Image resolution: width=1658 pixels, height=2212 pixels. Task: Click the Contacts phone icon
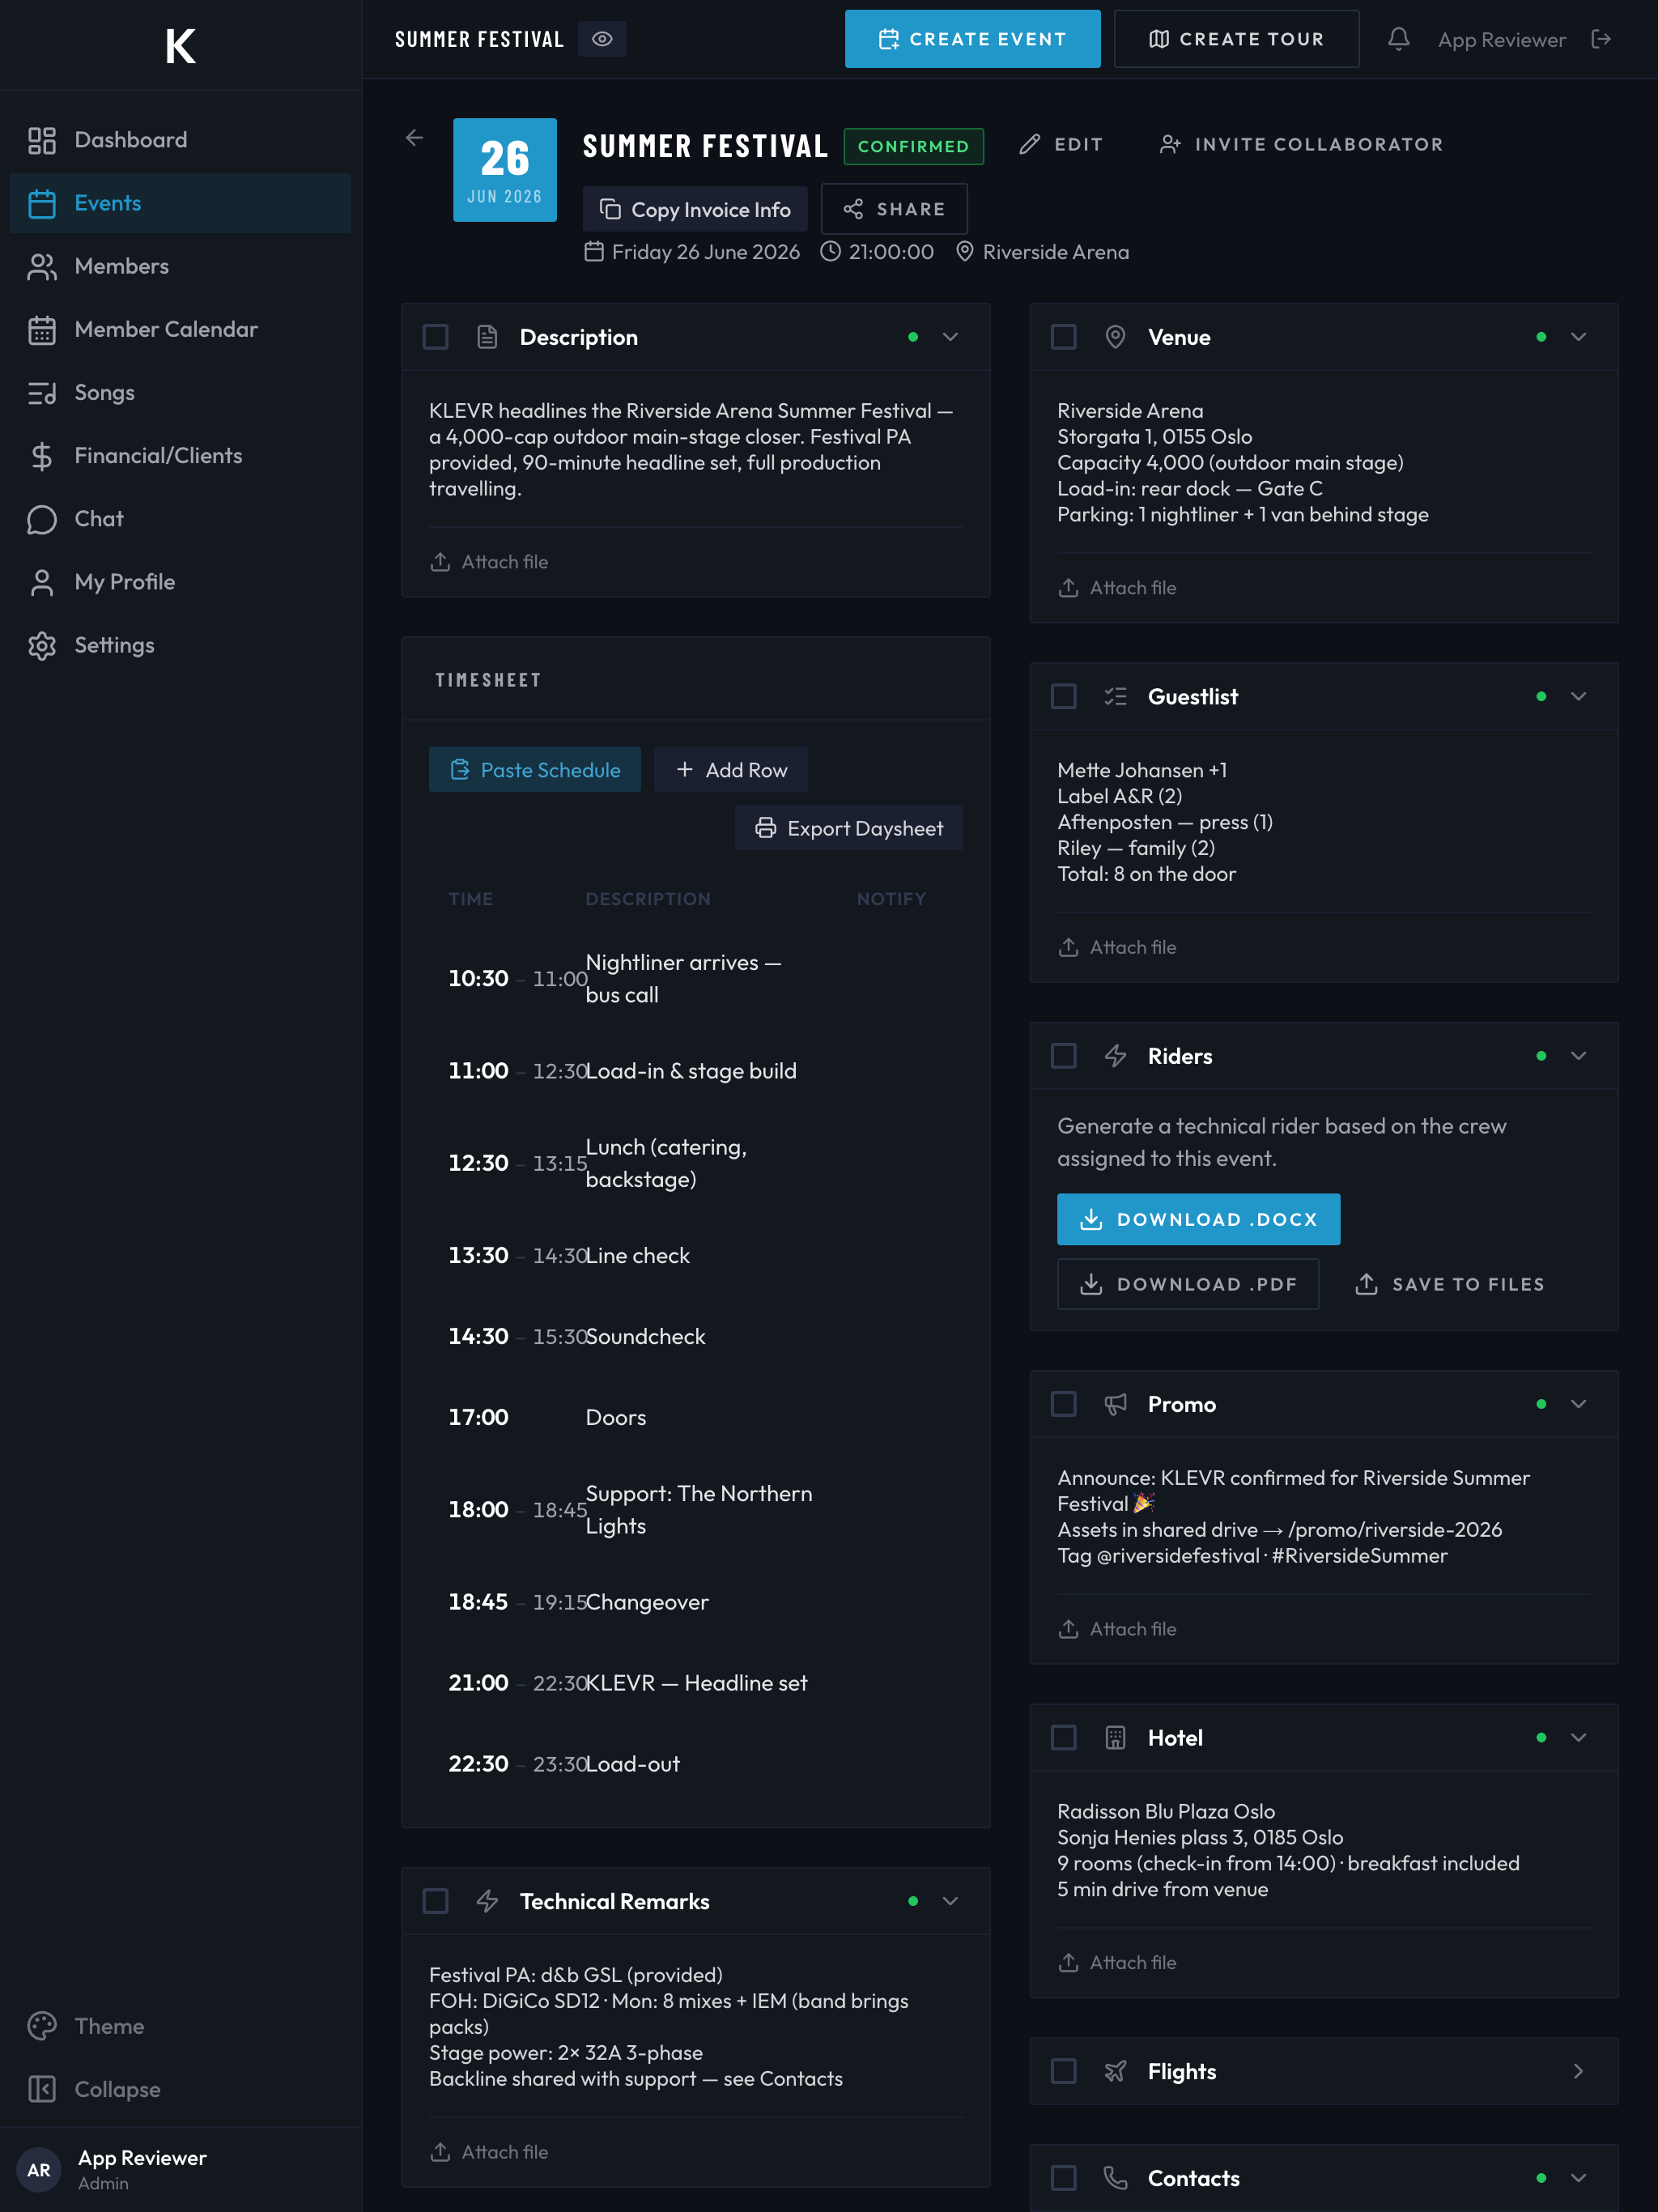pyautogui.click(x=1115, y=2178)
